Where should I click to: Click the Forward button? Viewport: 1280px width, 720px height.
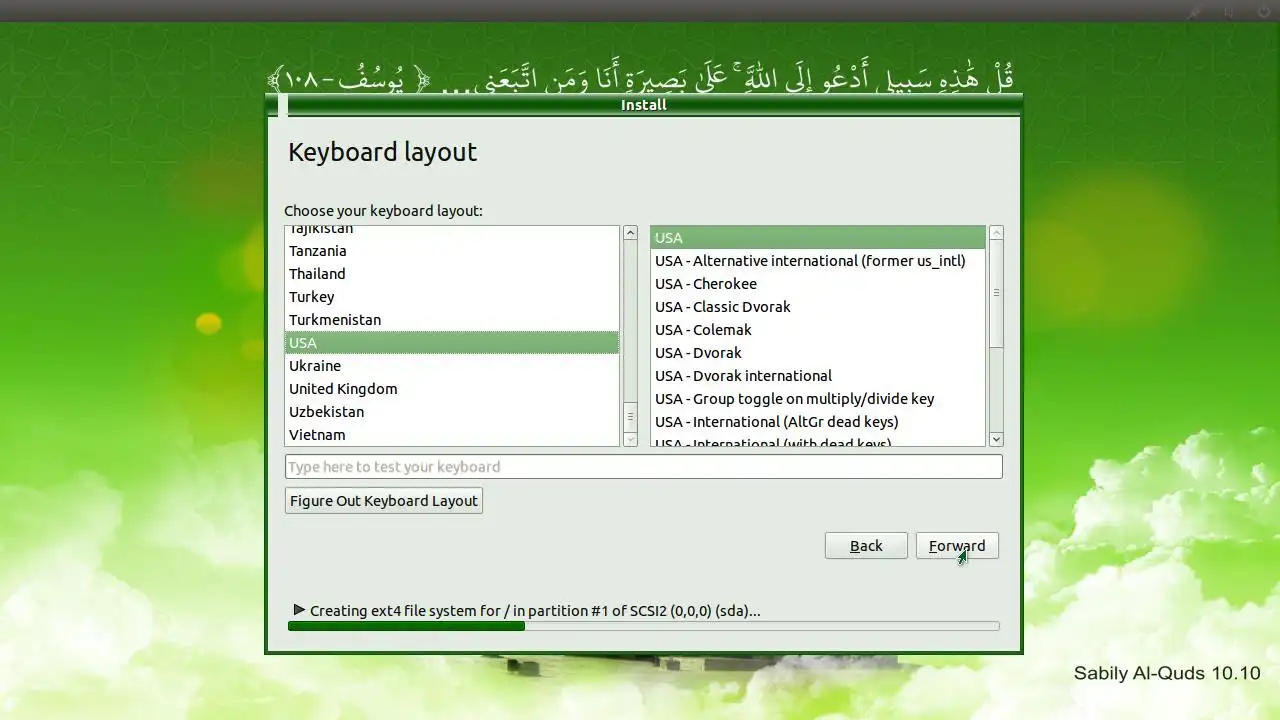tap(957, 546)
